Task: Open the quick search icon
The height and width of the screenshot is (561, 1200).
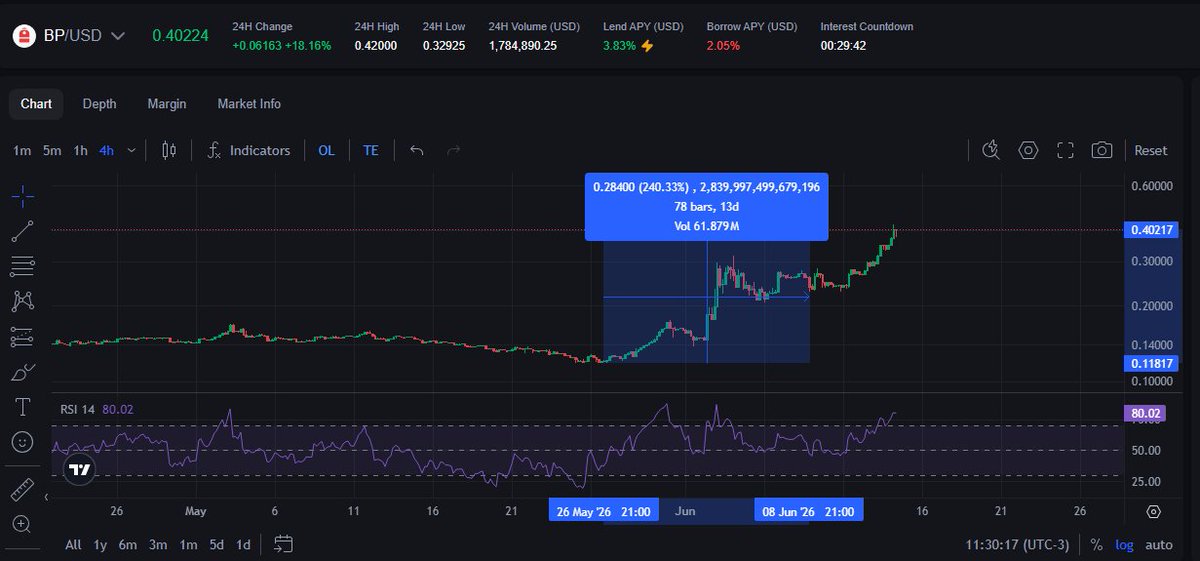Action: click(991, 150)
